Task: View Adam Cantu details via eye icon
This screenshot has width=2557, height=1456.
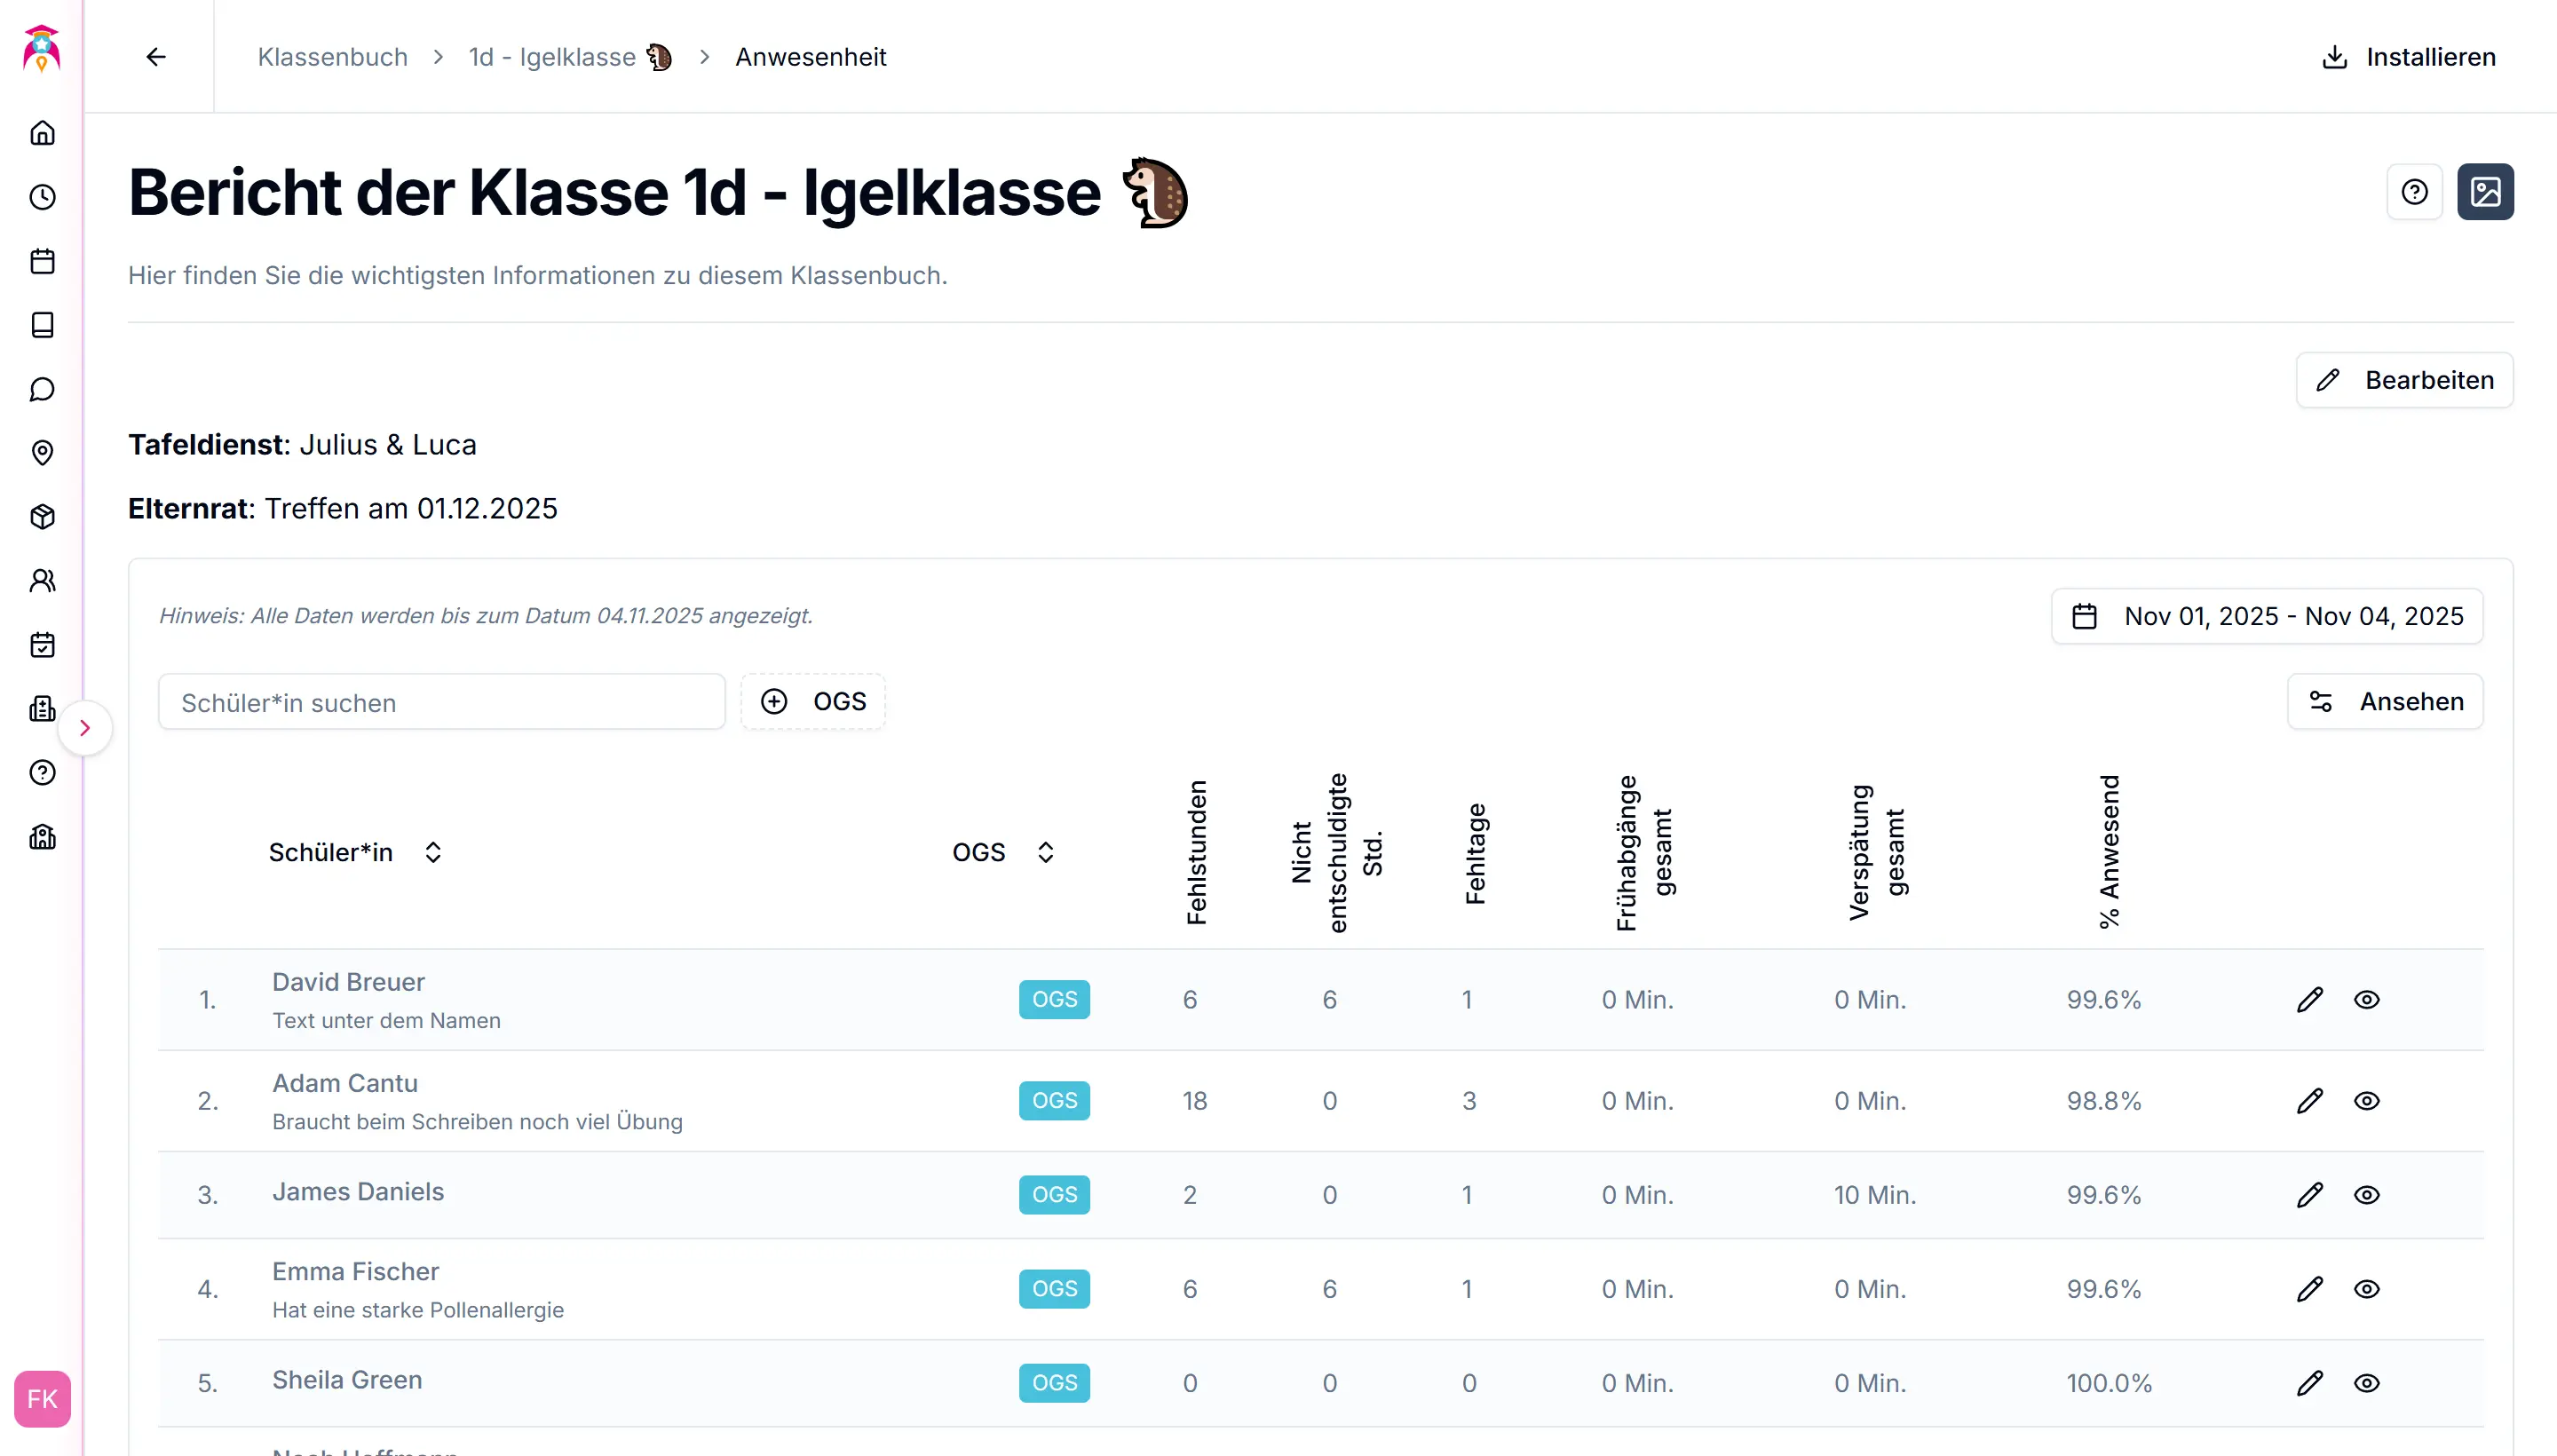Action: click(2366, 1100)
